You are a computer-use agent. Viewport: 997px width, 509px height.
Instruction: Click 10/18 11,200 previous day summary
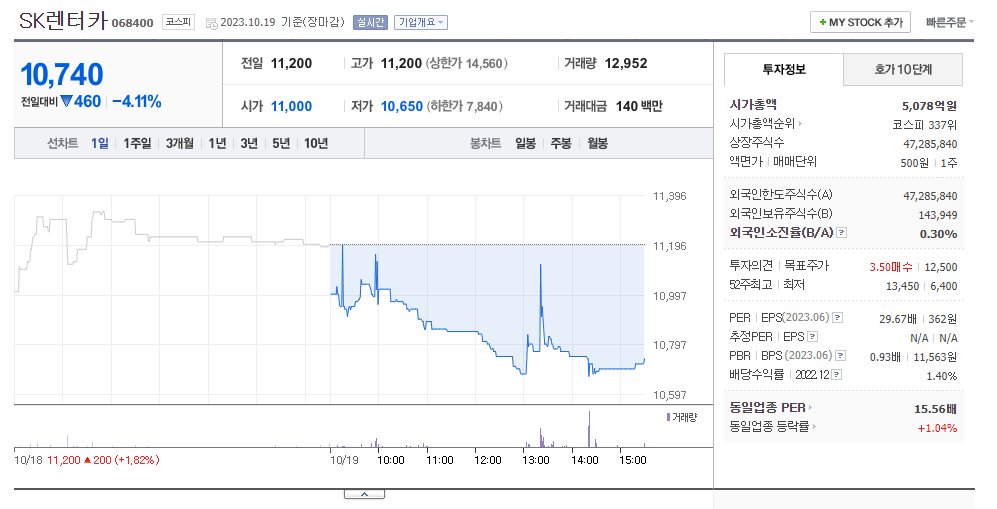(86, 459)
